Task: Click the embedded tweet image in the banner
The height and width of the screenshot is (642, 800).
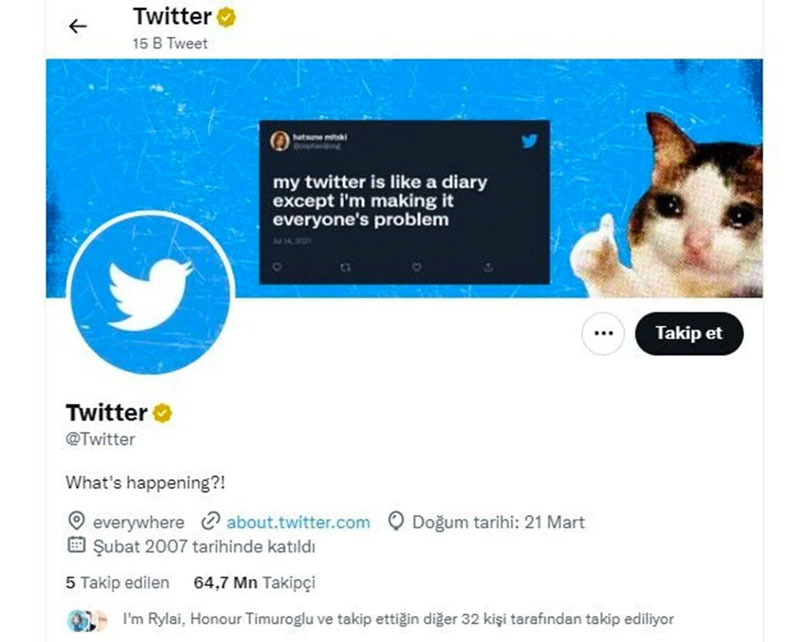Action: (404, 201)
